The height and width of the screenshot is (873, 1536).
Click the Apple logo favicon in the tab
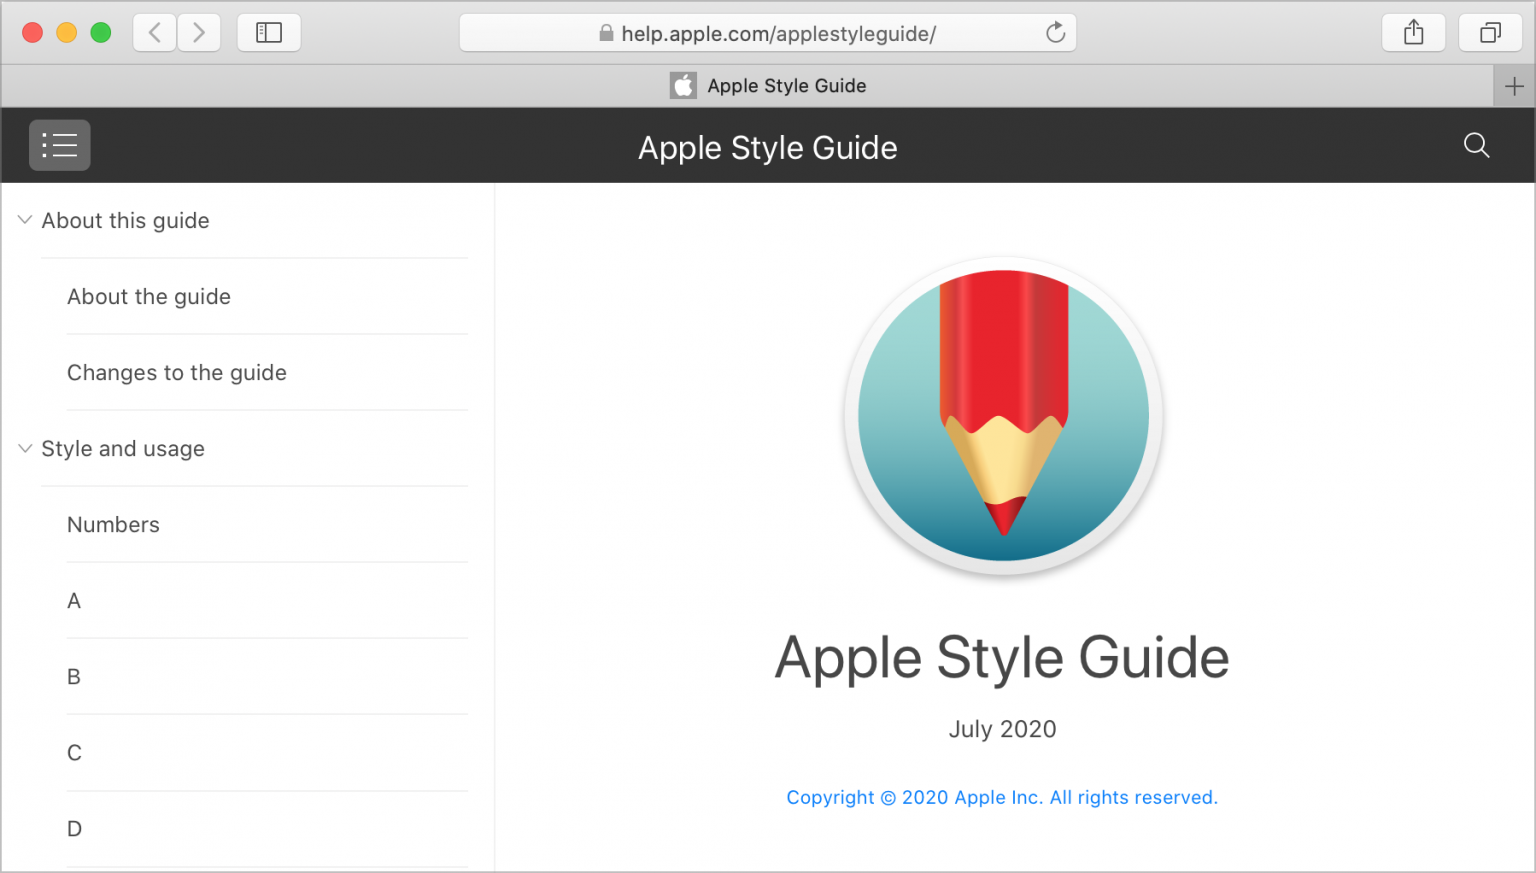pos(683,86)
